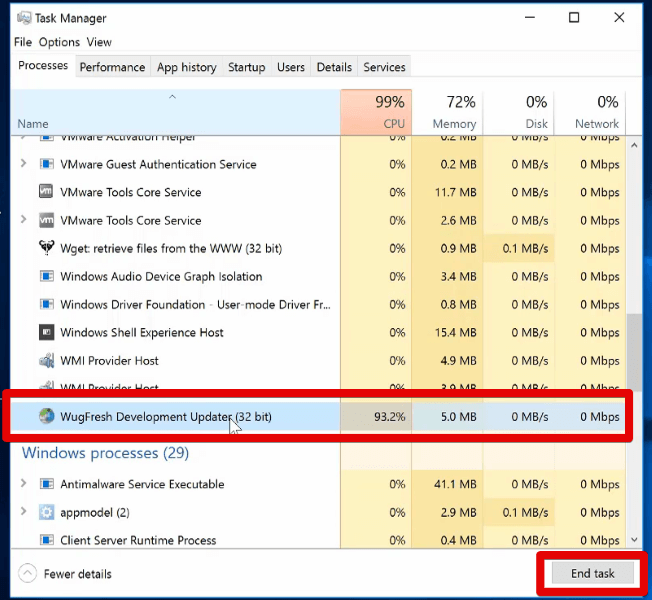The width and height of the screenshot is (652, 600).
Task: Click the Fewer details circle arrow icon
Action: click(27, 574)
